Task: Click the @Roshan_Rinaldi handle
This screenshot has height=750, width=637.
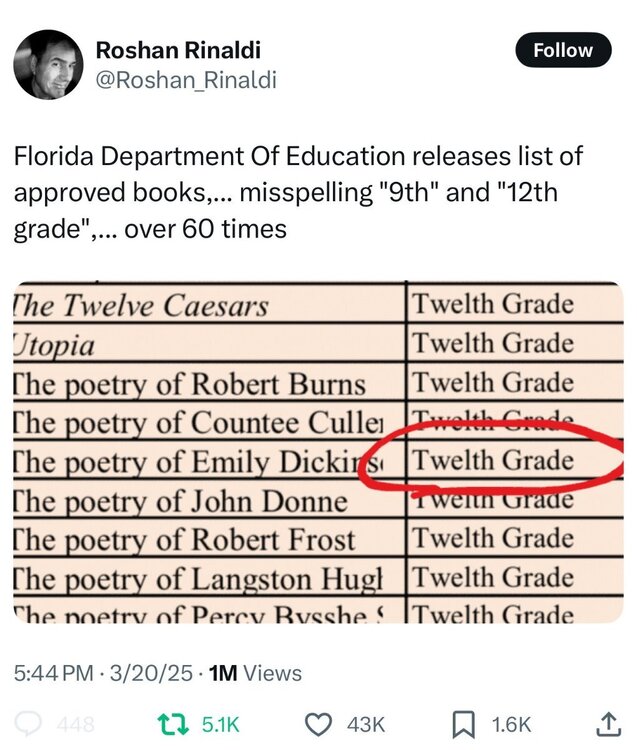Action: coord(185,80)
